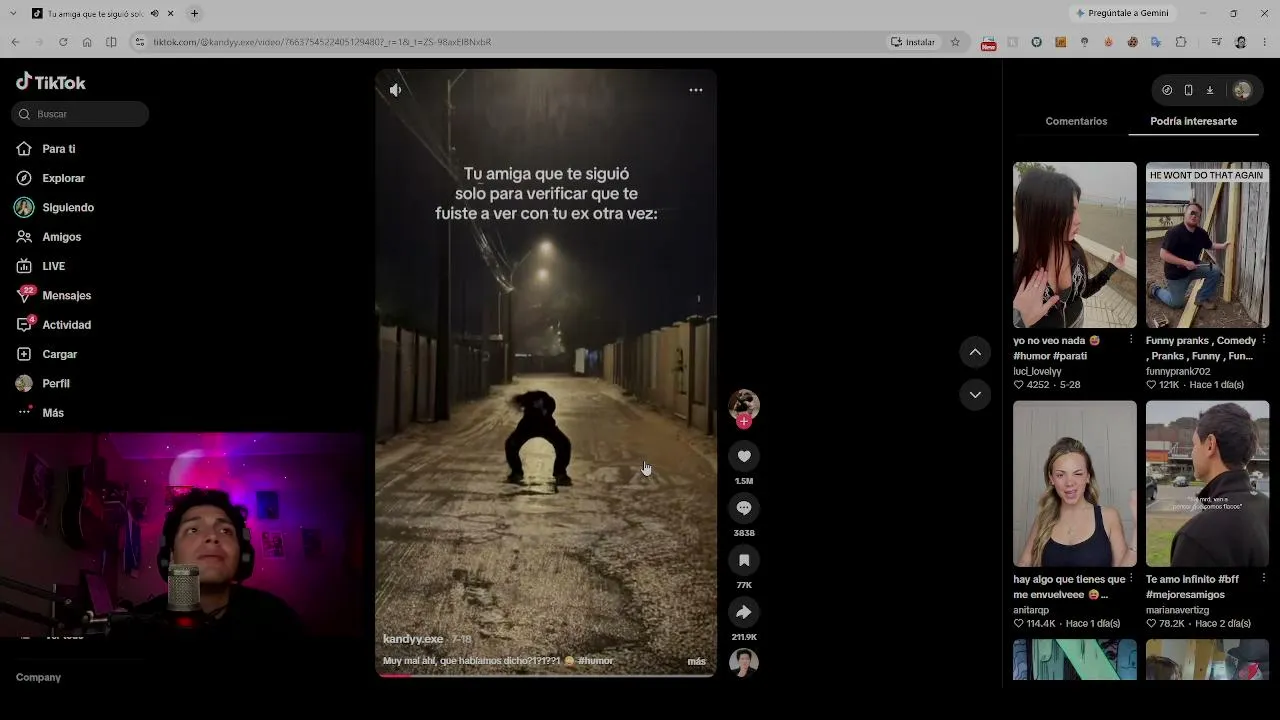Open the 'yo no veo nada' video thumbnail
Screen dimensions: 1280x720
point(1075,245)
